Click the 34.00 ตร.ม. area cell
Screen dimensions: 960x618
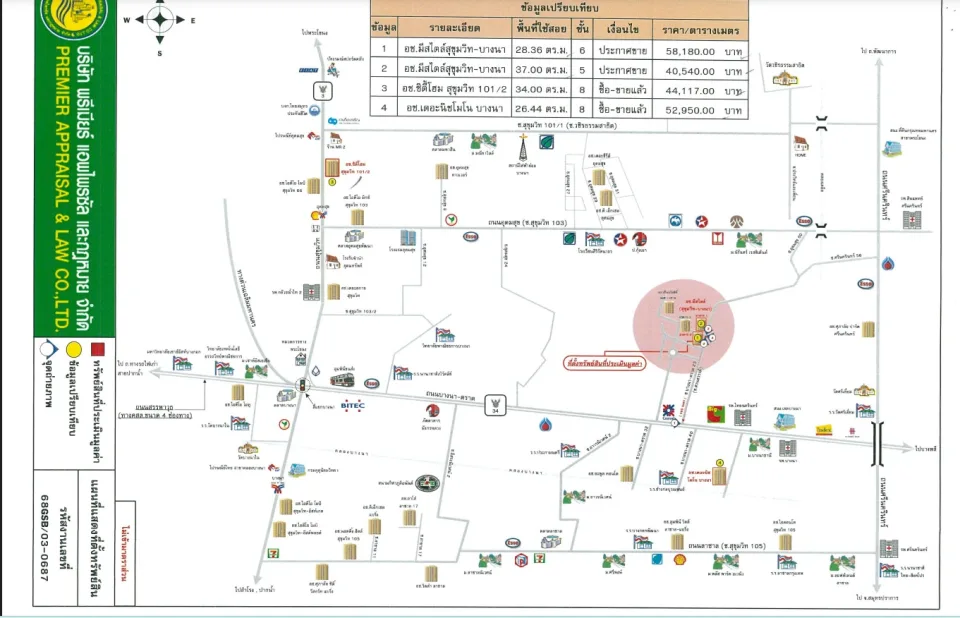[x=541, y=89]
